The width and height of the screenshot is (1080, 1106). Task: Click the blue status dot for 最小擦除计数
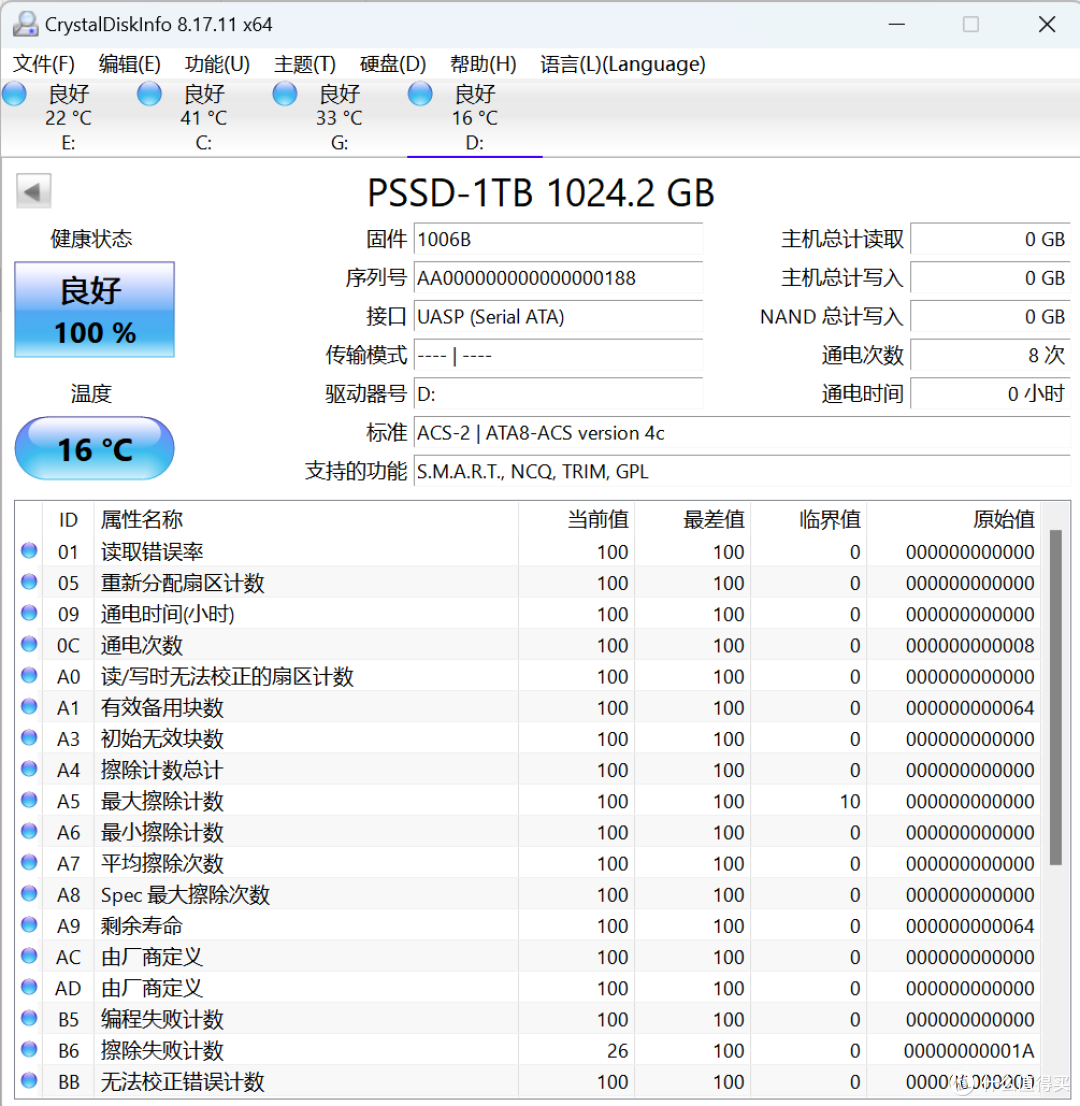point(29,831)
